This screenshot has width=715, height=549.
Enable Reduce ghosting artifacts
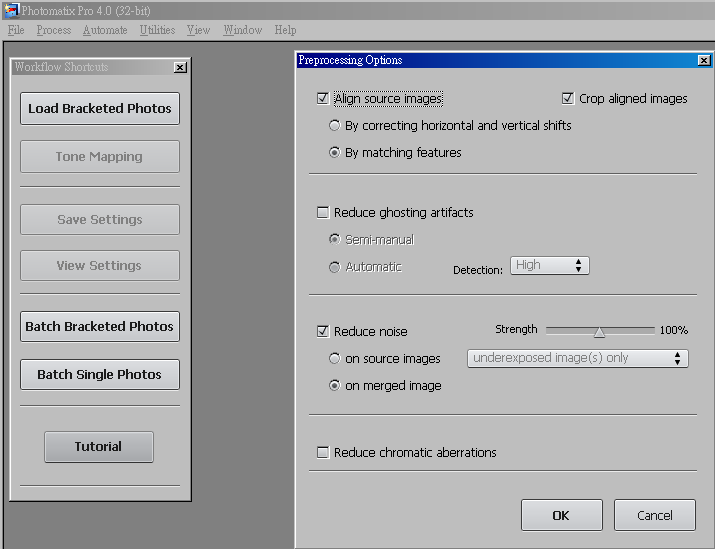[322, 212]
